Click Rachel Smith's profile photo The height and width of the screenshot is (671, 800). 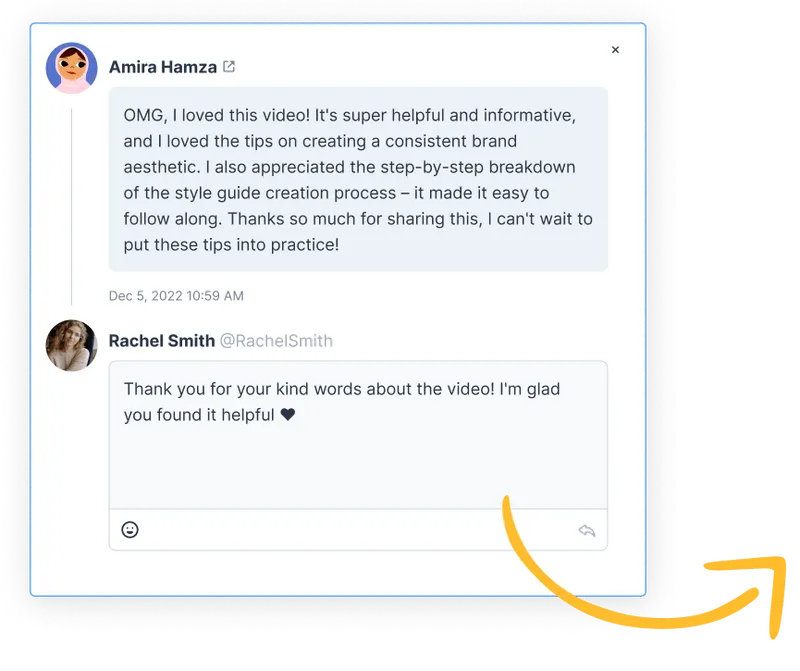(71, 345)
